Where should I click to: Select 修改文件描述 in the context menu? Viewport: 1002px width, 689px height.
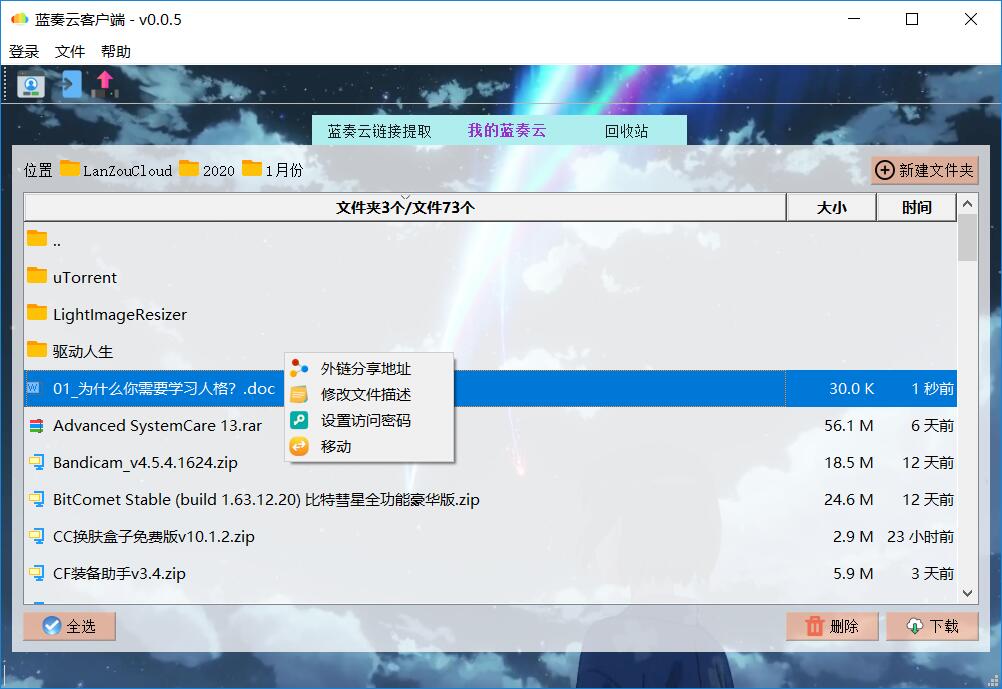click(x=365, y=395)
